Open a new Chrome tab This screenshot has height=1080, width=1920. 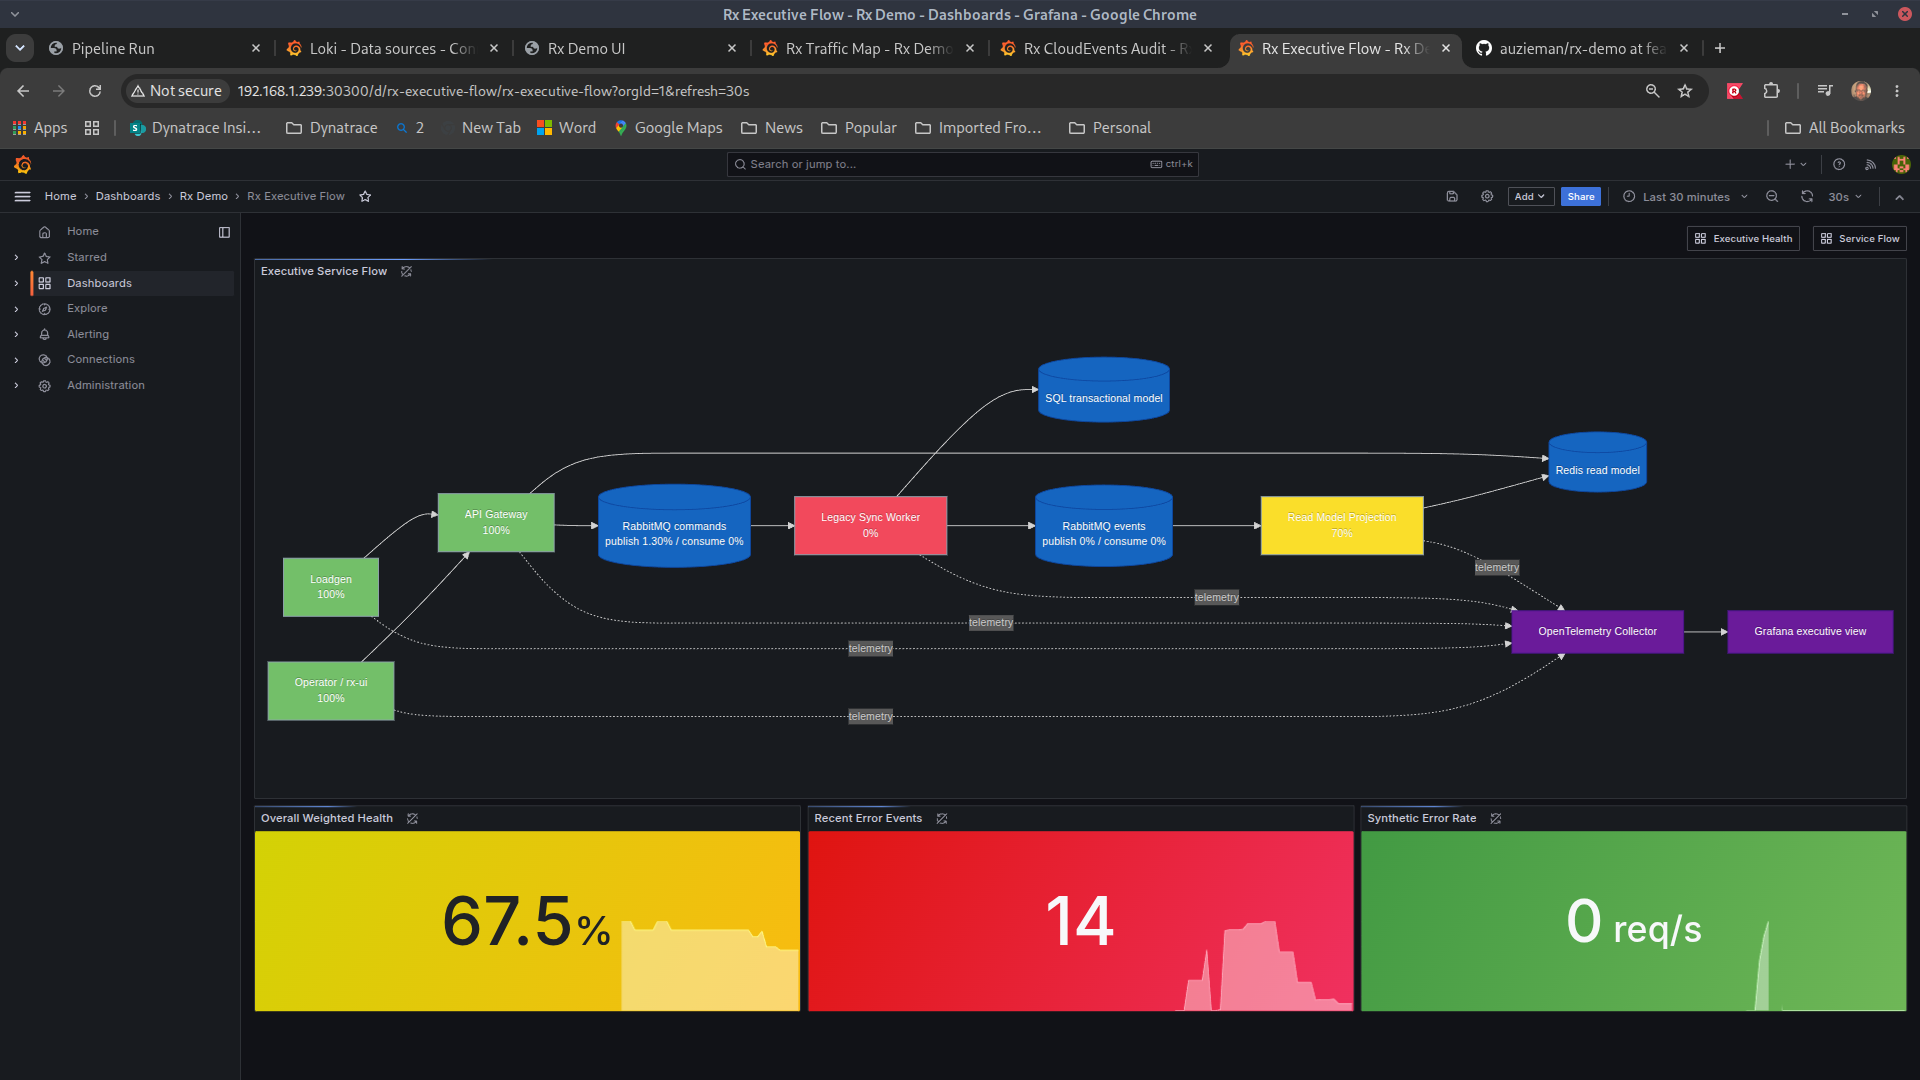[1719, 48]
